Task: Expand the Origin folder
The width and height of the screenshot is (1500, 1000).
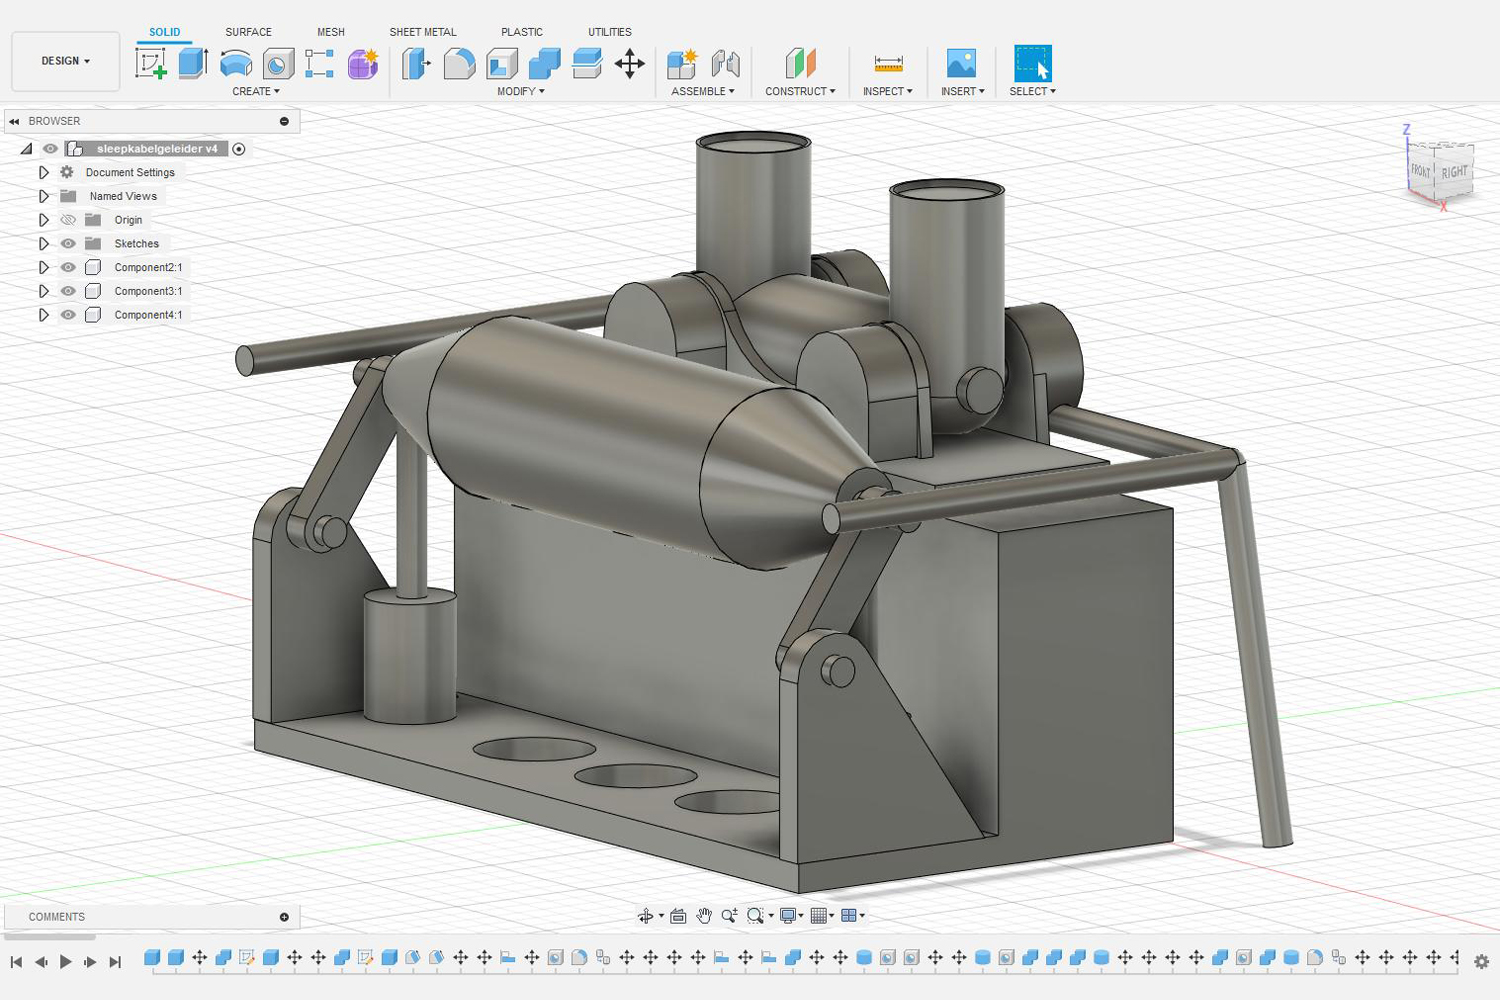Action: (x=43, y=220)
